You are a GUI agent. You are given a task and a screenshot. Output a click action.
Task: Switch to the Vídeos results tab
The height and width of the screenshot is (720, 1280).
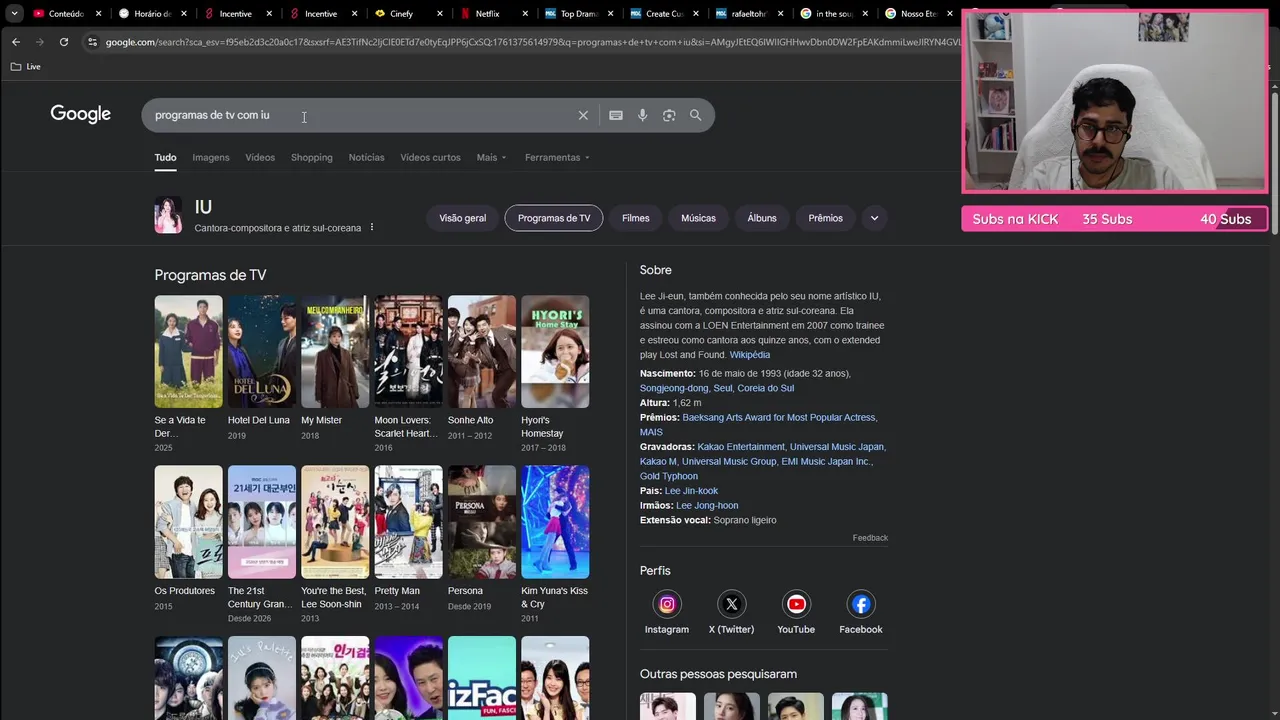click(x=260, y=157)
